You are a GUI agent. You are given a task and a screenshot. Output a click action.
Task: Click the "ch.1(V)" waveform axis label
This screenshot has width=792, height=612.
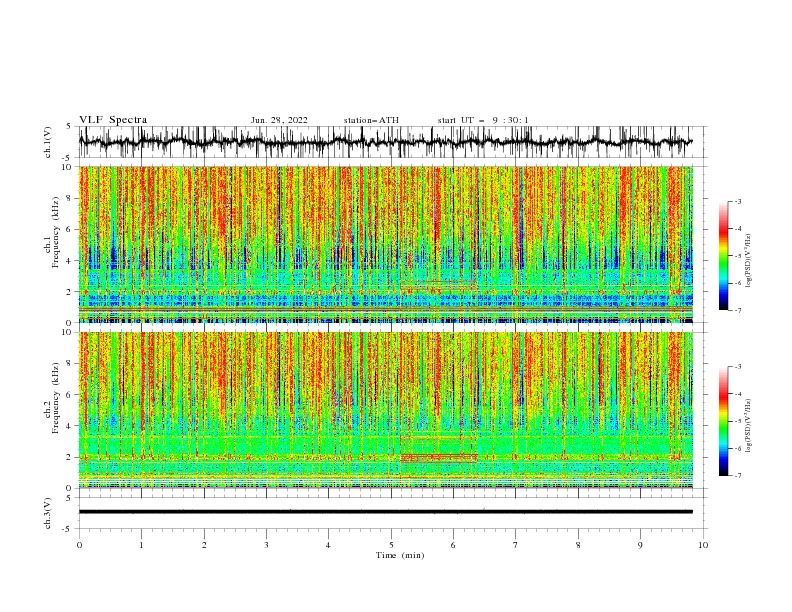pos(48,142)
